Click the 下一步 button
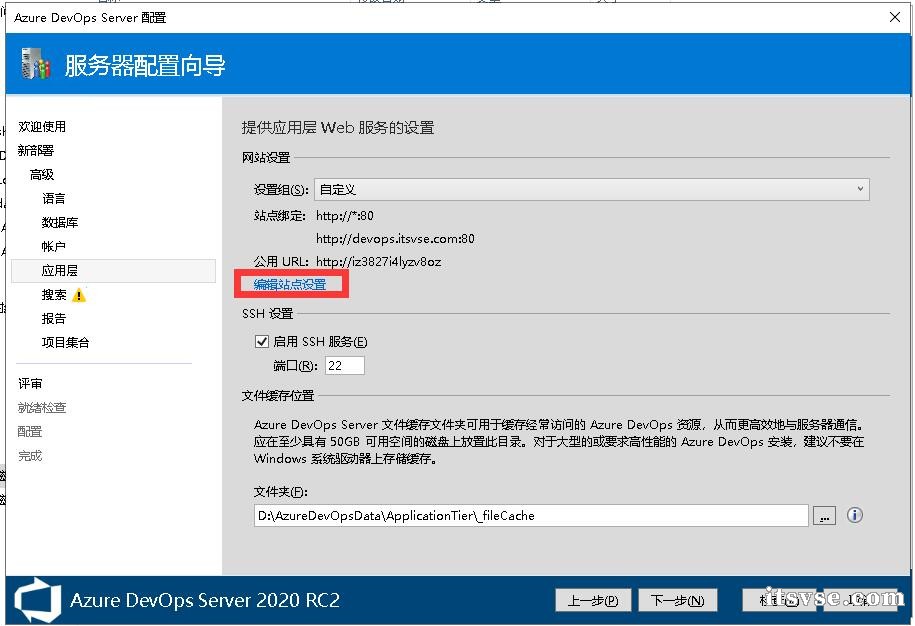This screenshot has height=626, width=915. (677, 600)
